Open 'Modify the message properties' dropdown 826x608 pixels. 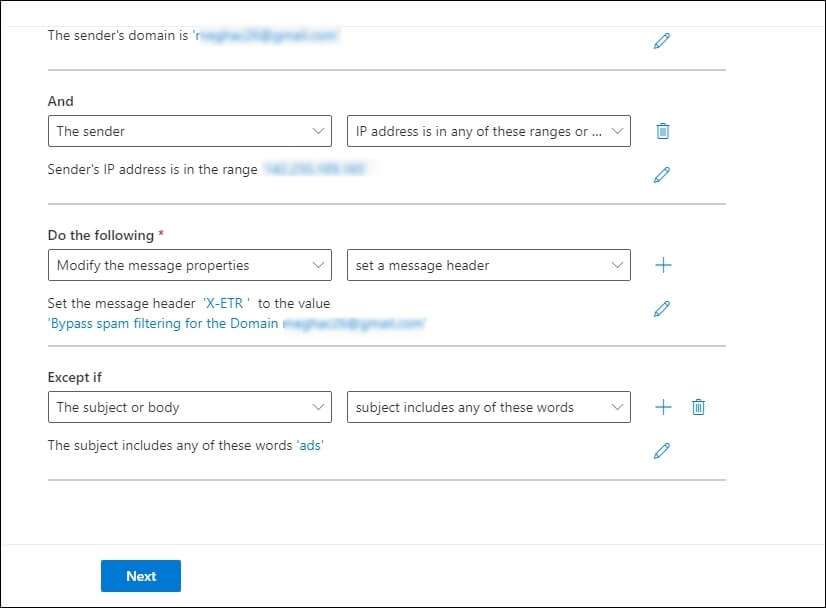pos(190,265)
